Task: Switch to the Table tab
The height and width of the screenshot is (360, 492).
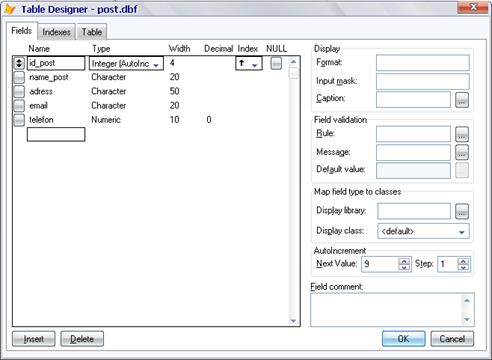Action: [92, 32]
